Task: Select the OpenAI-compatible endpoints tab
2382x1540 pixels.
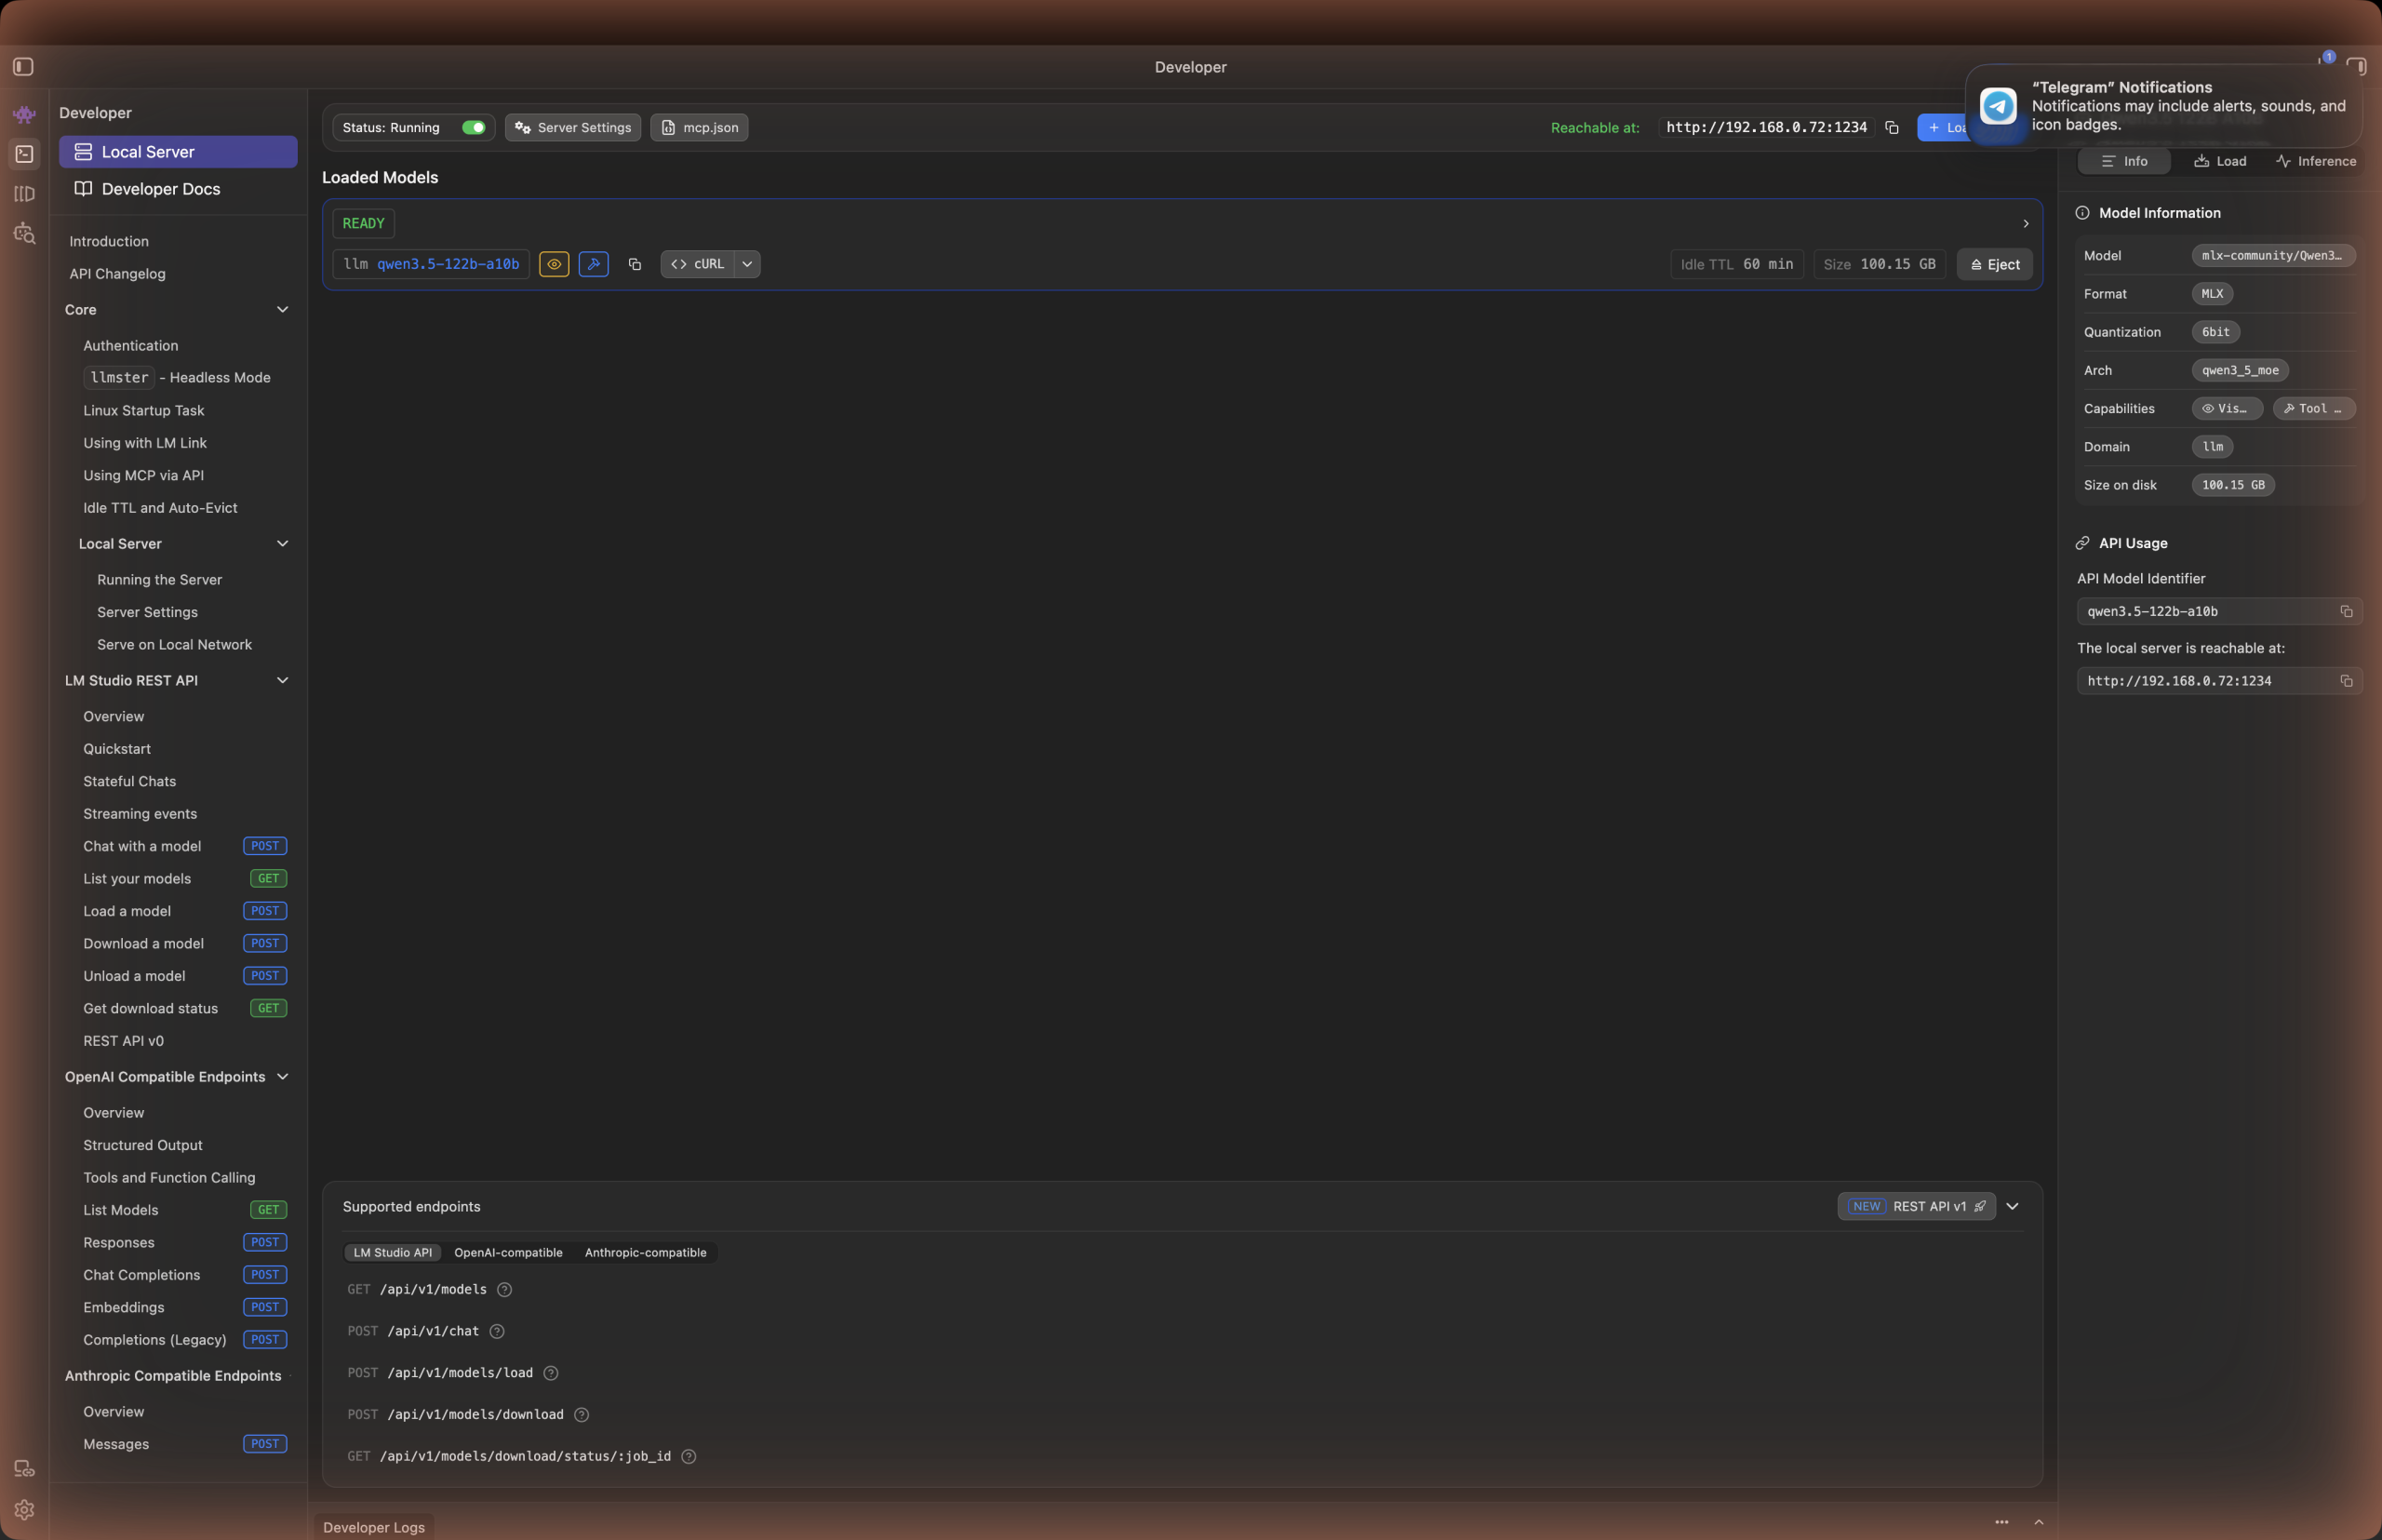Action: (508, 1253)
